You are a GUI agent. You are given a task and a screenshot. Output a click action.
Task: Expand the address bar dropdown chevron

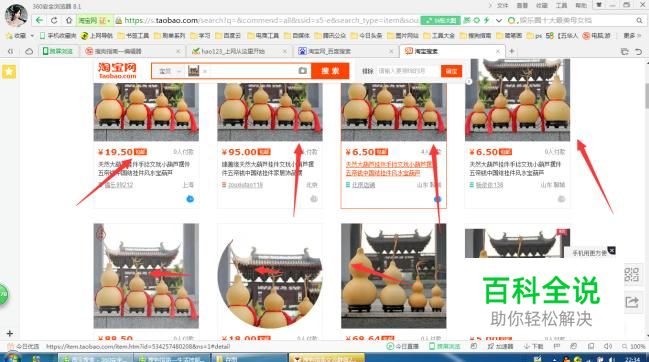tap(499, 20)
